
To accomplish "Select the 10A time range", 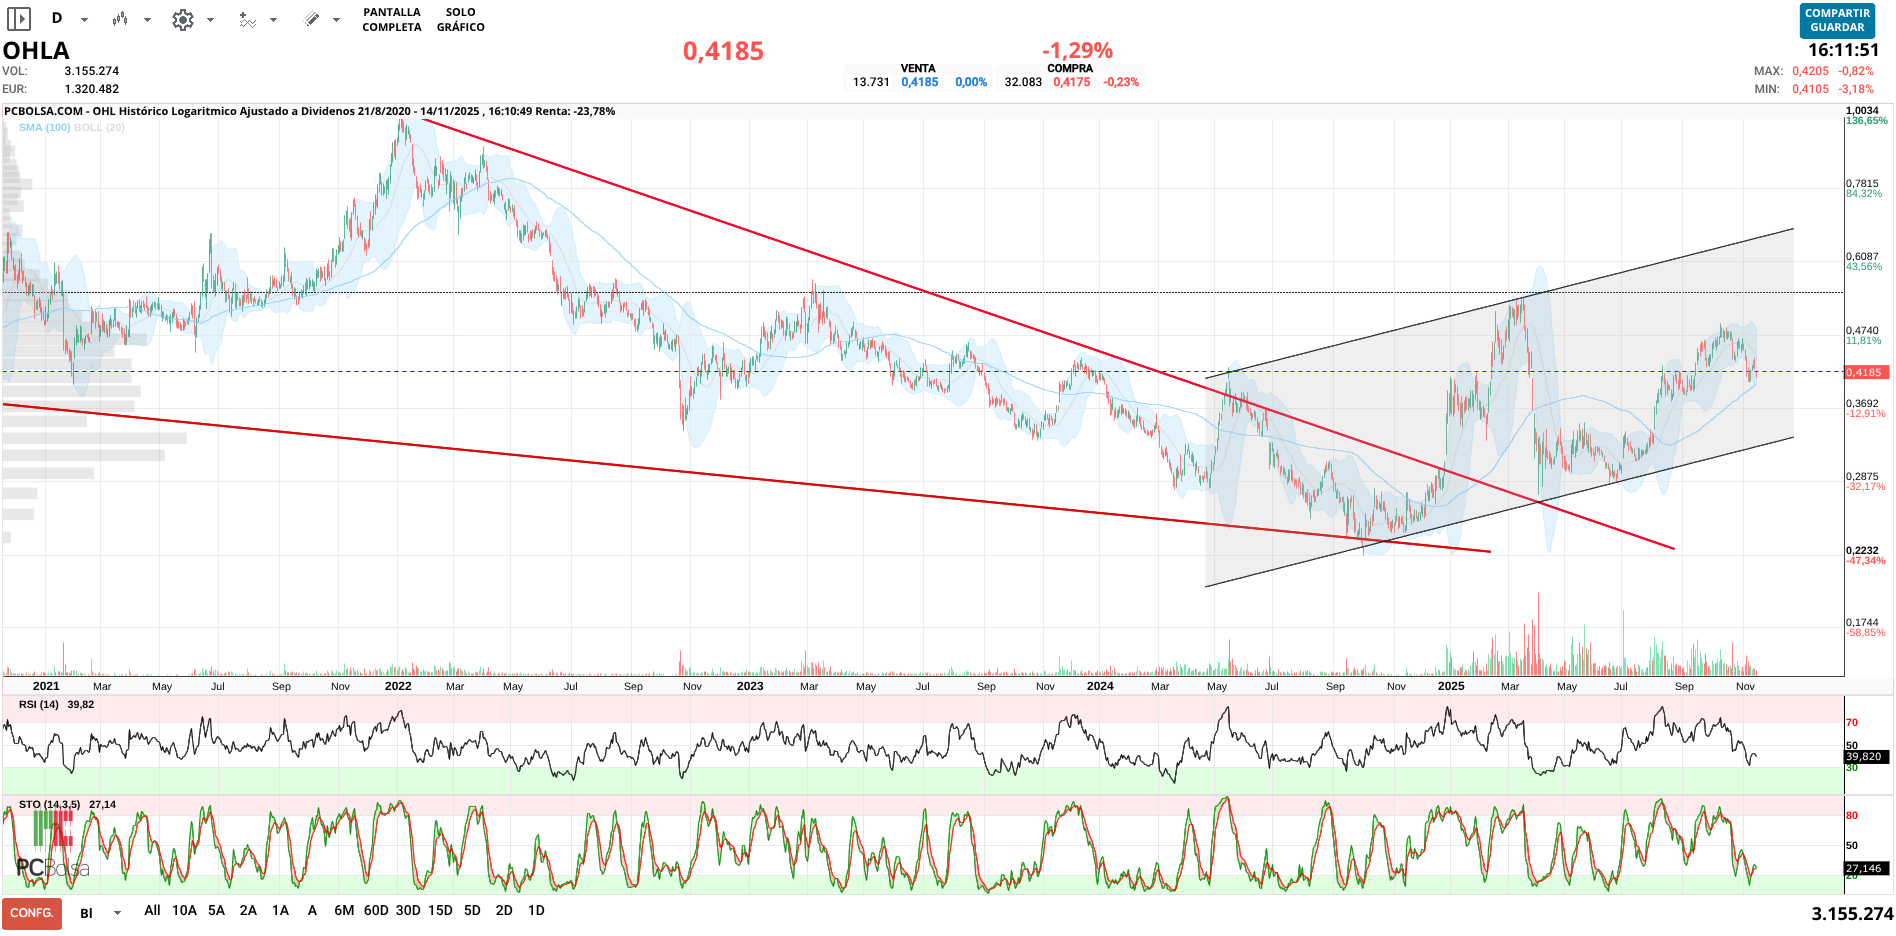I will pyautogui.click(x=184, y=910).
